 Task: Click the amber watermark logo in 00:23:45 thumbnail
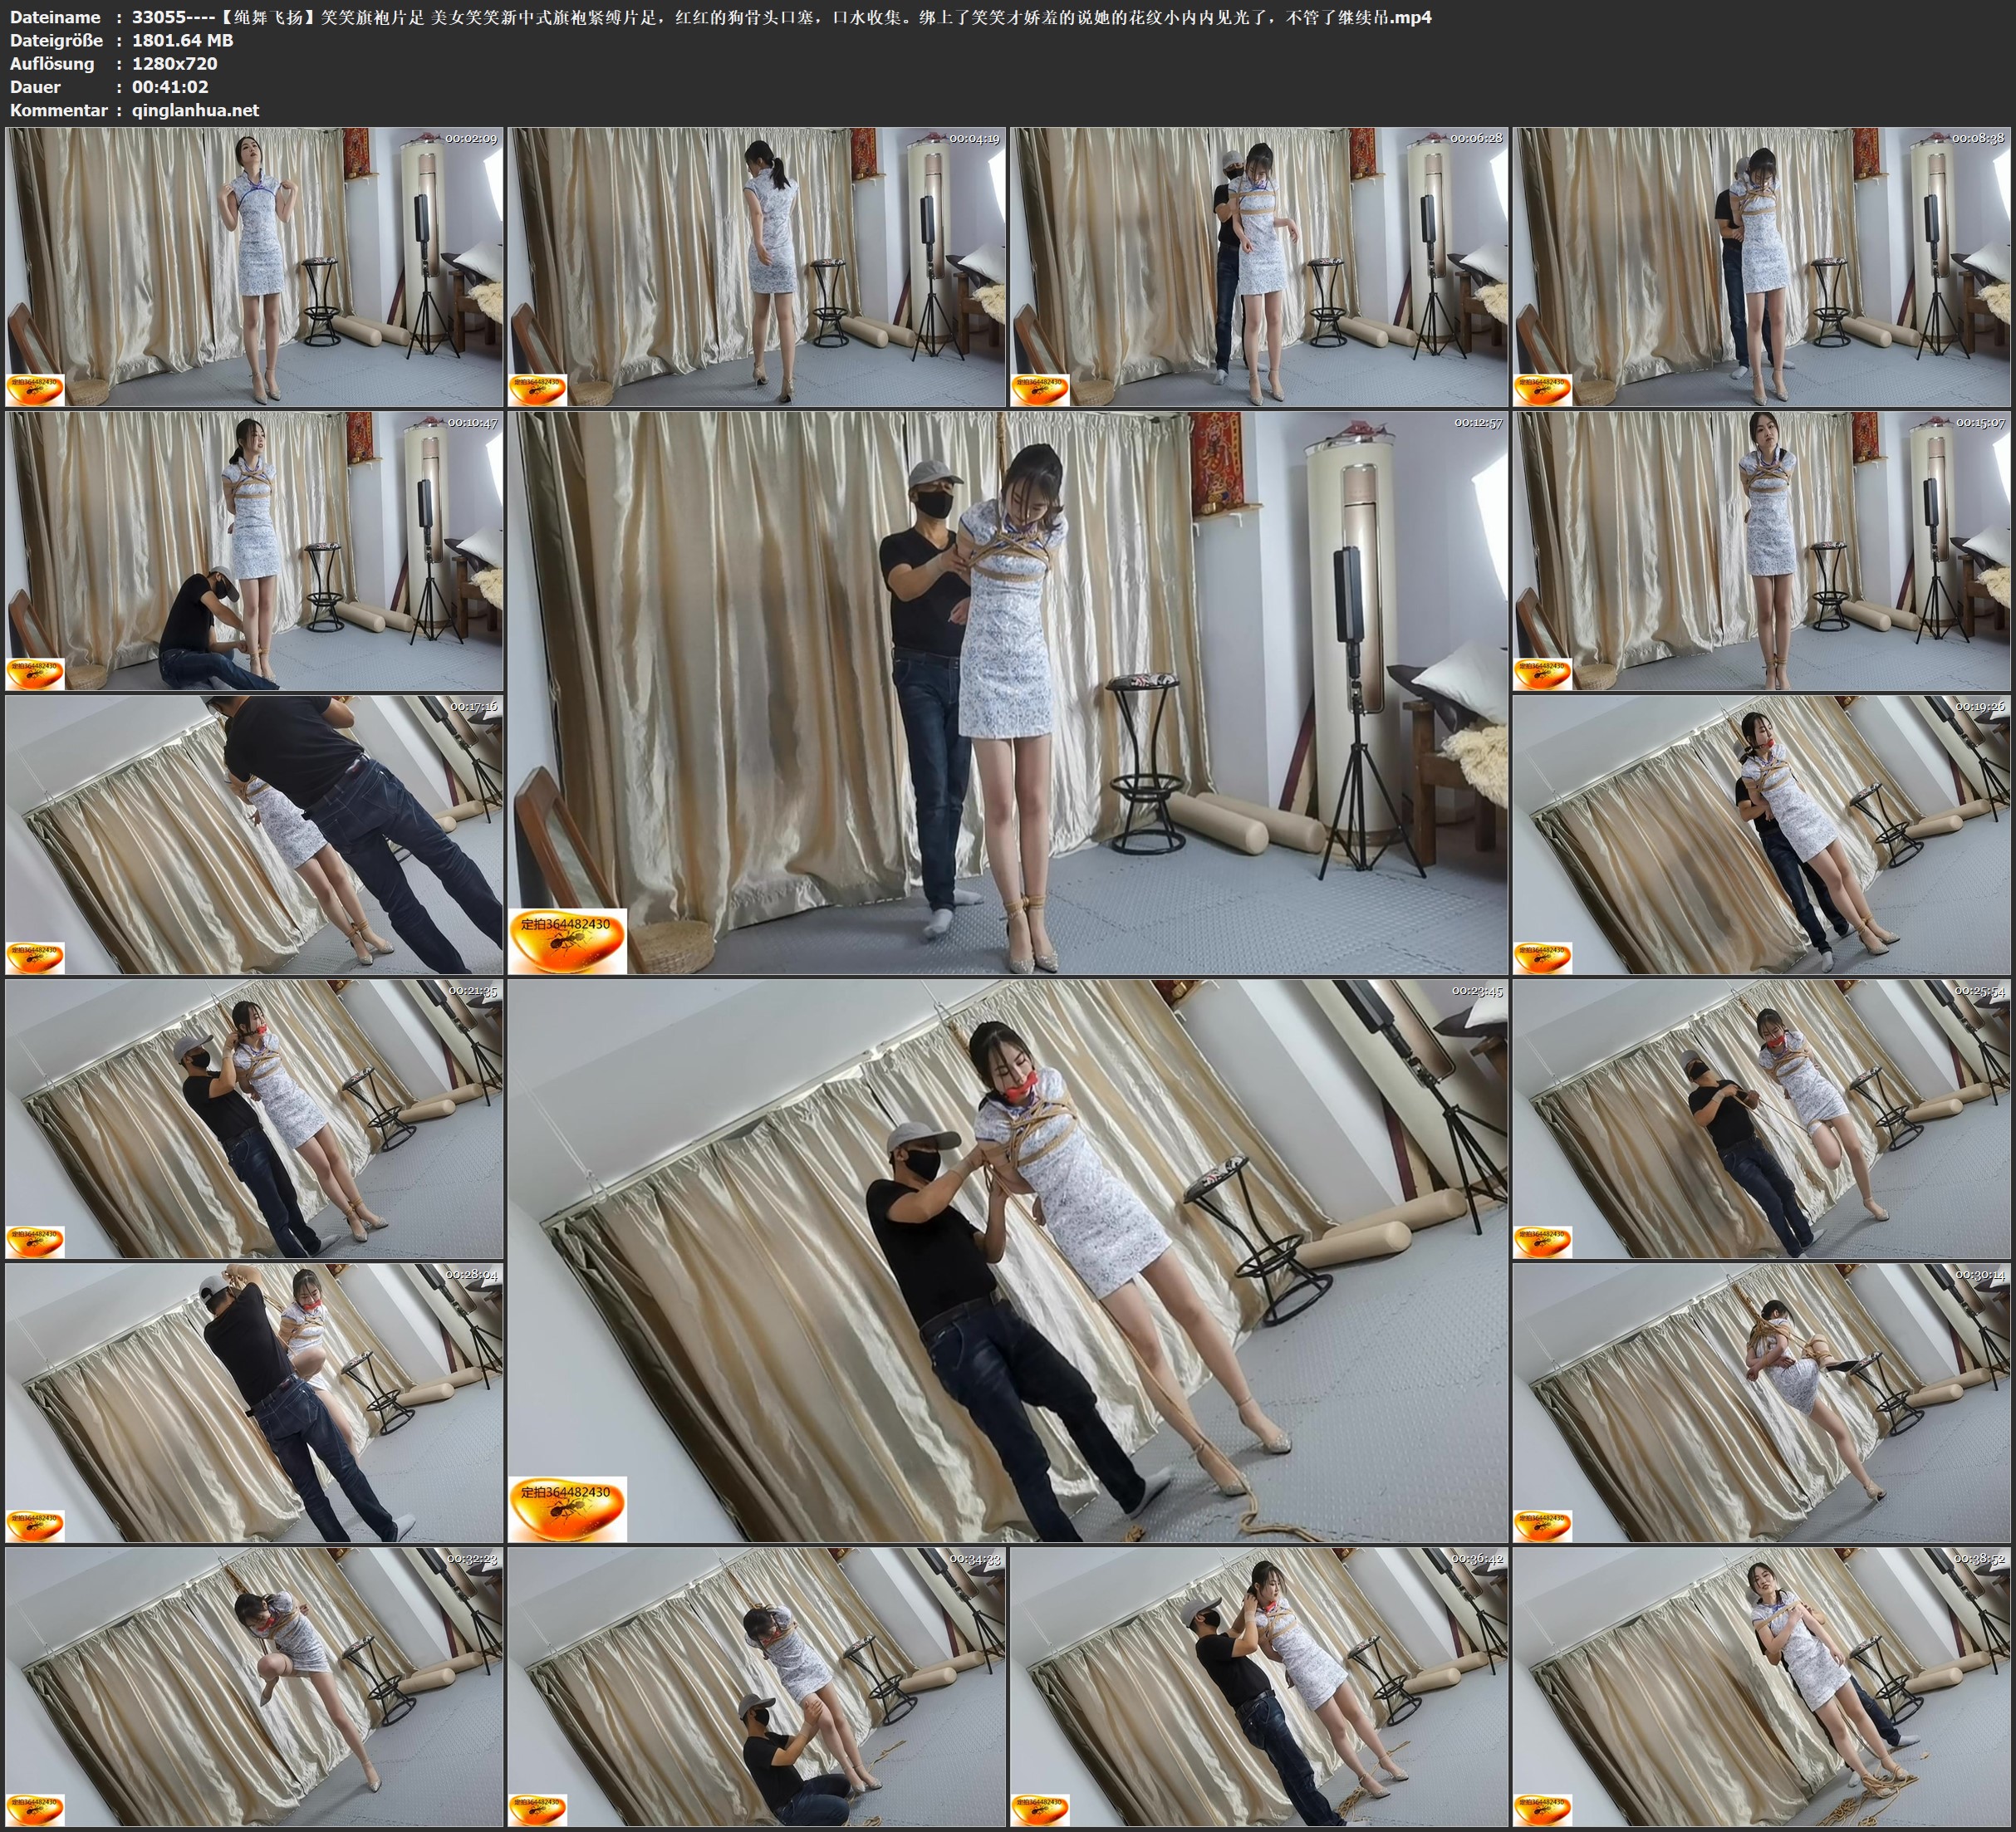(x=567, y=1508)
